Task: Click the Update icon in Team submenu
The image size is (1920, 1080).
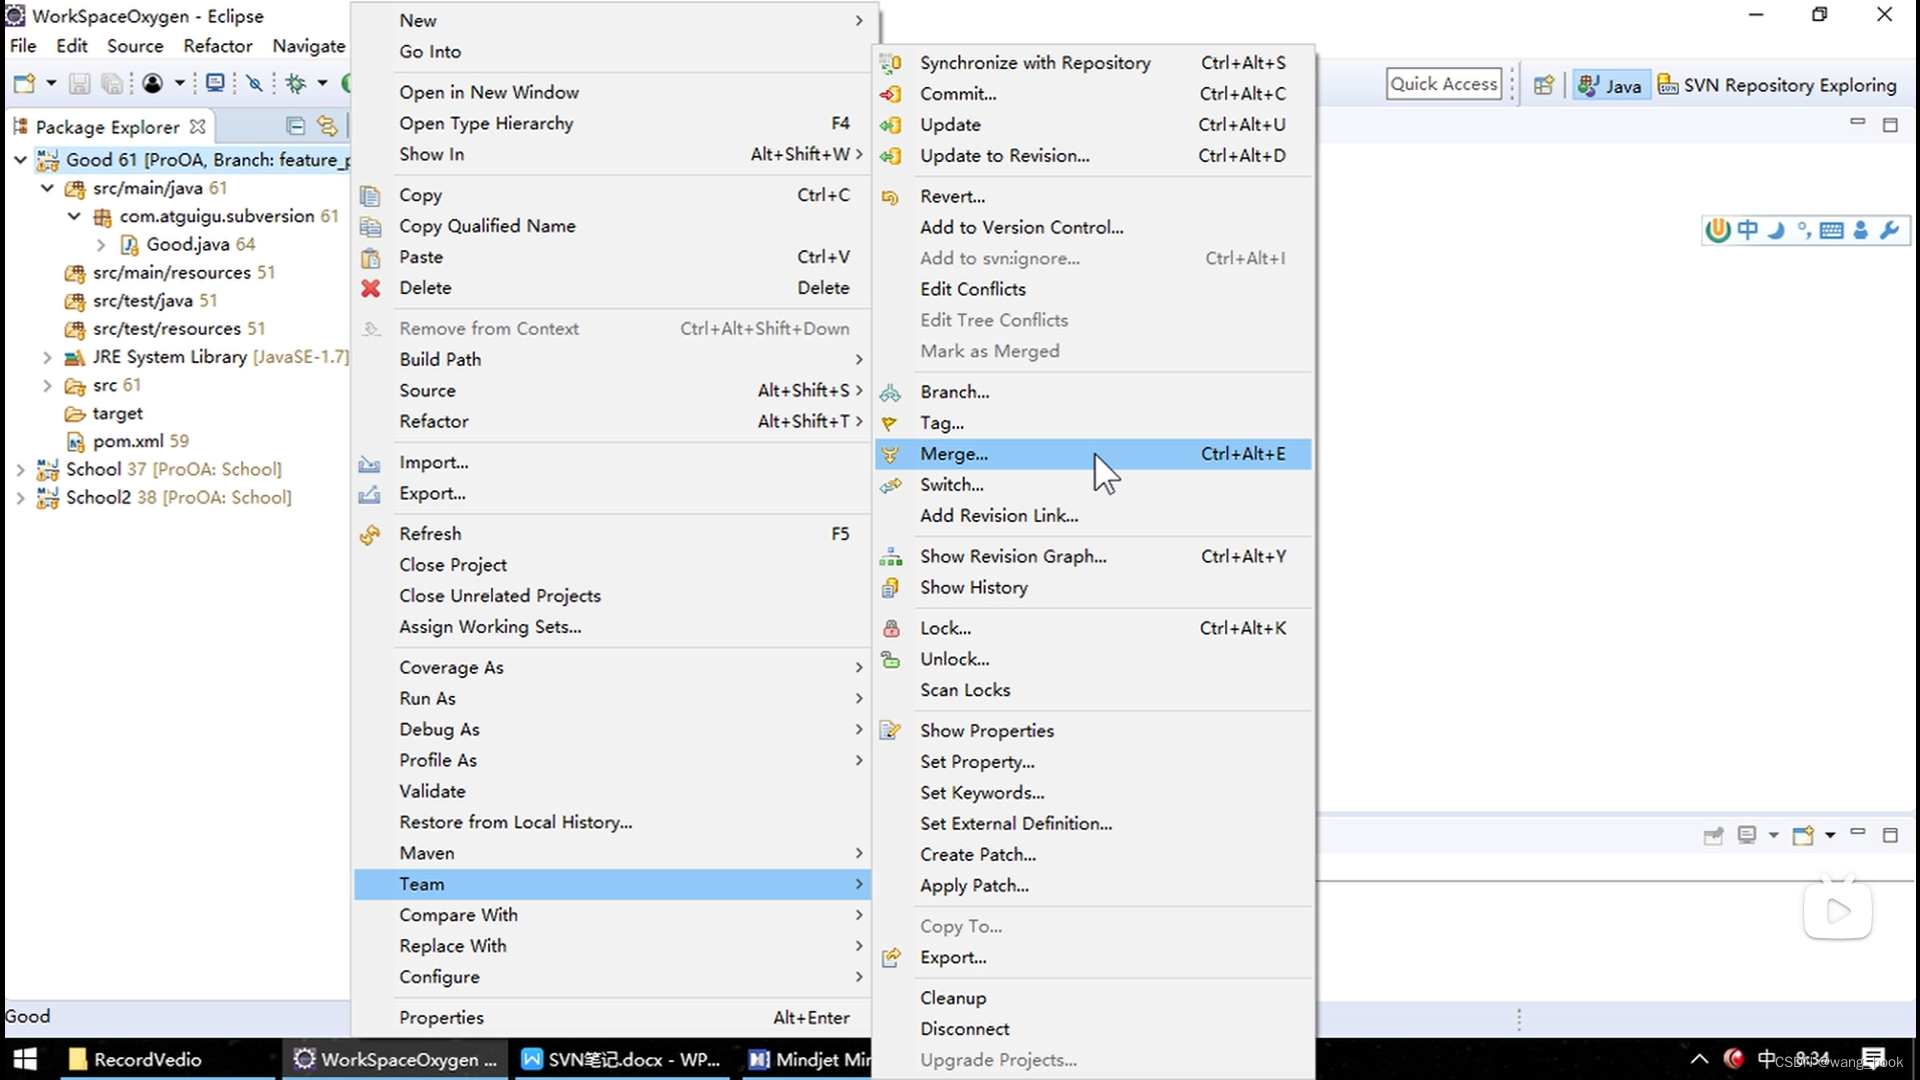Action: tap(890, 125)
